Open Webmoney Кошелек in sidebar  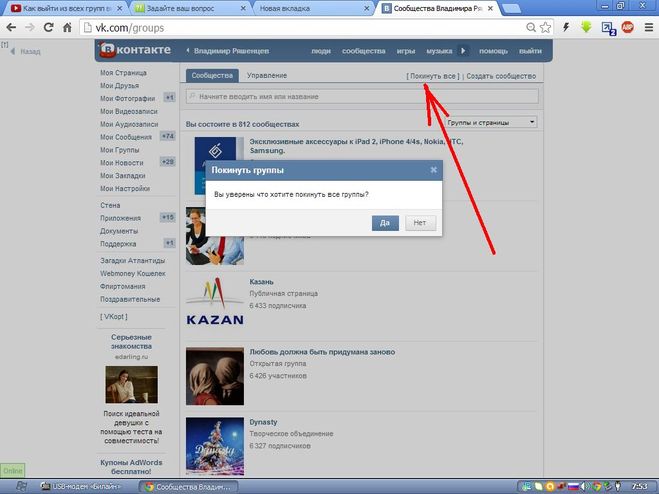point(133,273)
